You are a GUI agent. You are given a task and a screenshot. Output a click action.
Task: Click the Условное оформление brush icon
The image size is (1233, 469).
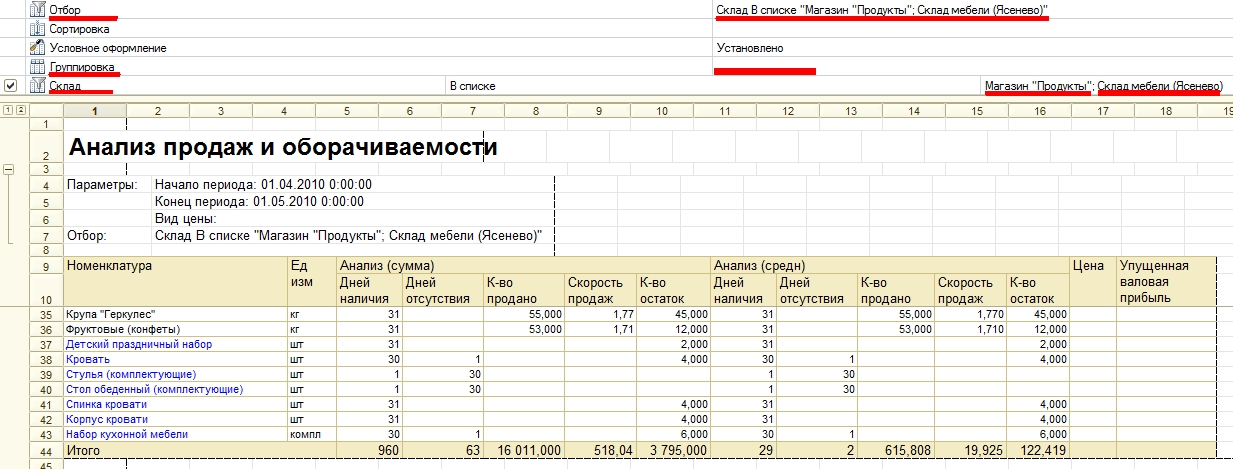38,48
